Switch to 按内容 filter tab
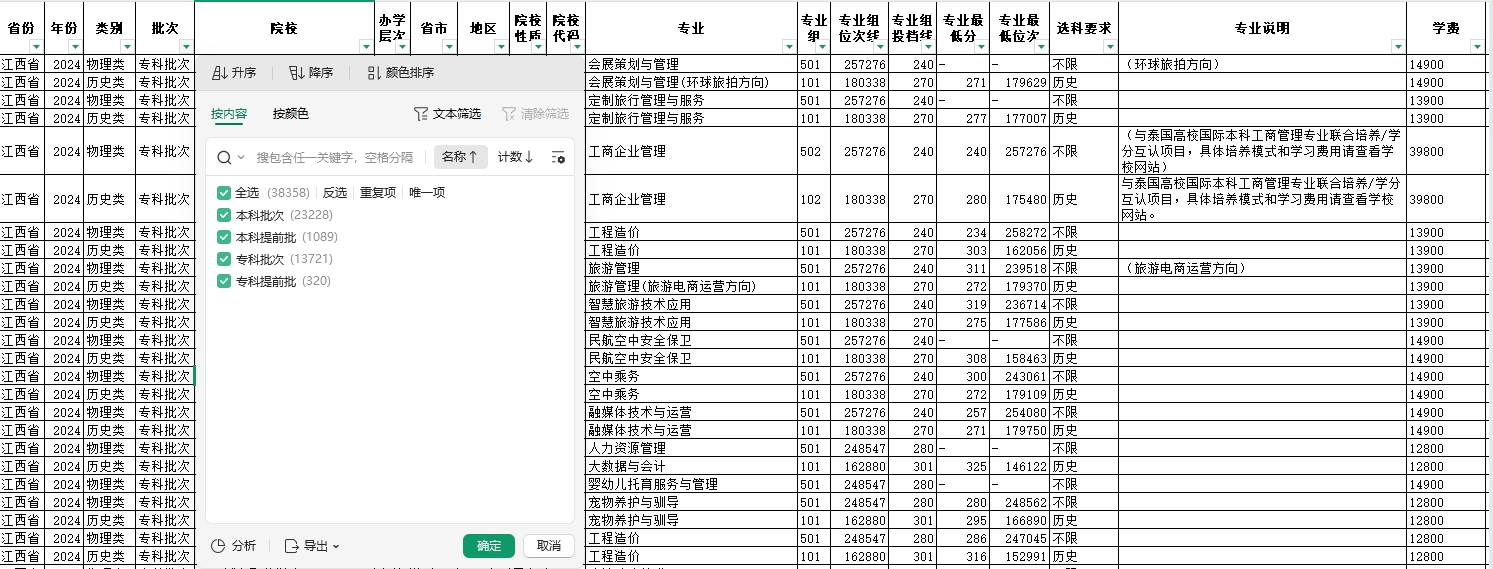The height and width of the screenshot is (569, 1493). (x=229, y=114)
